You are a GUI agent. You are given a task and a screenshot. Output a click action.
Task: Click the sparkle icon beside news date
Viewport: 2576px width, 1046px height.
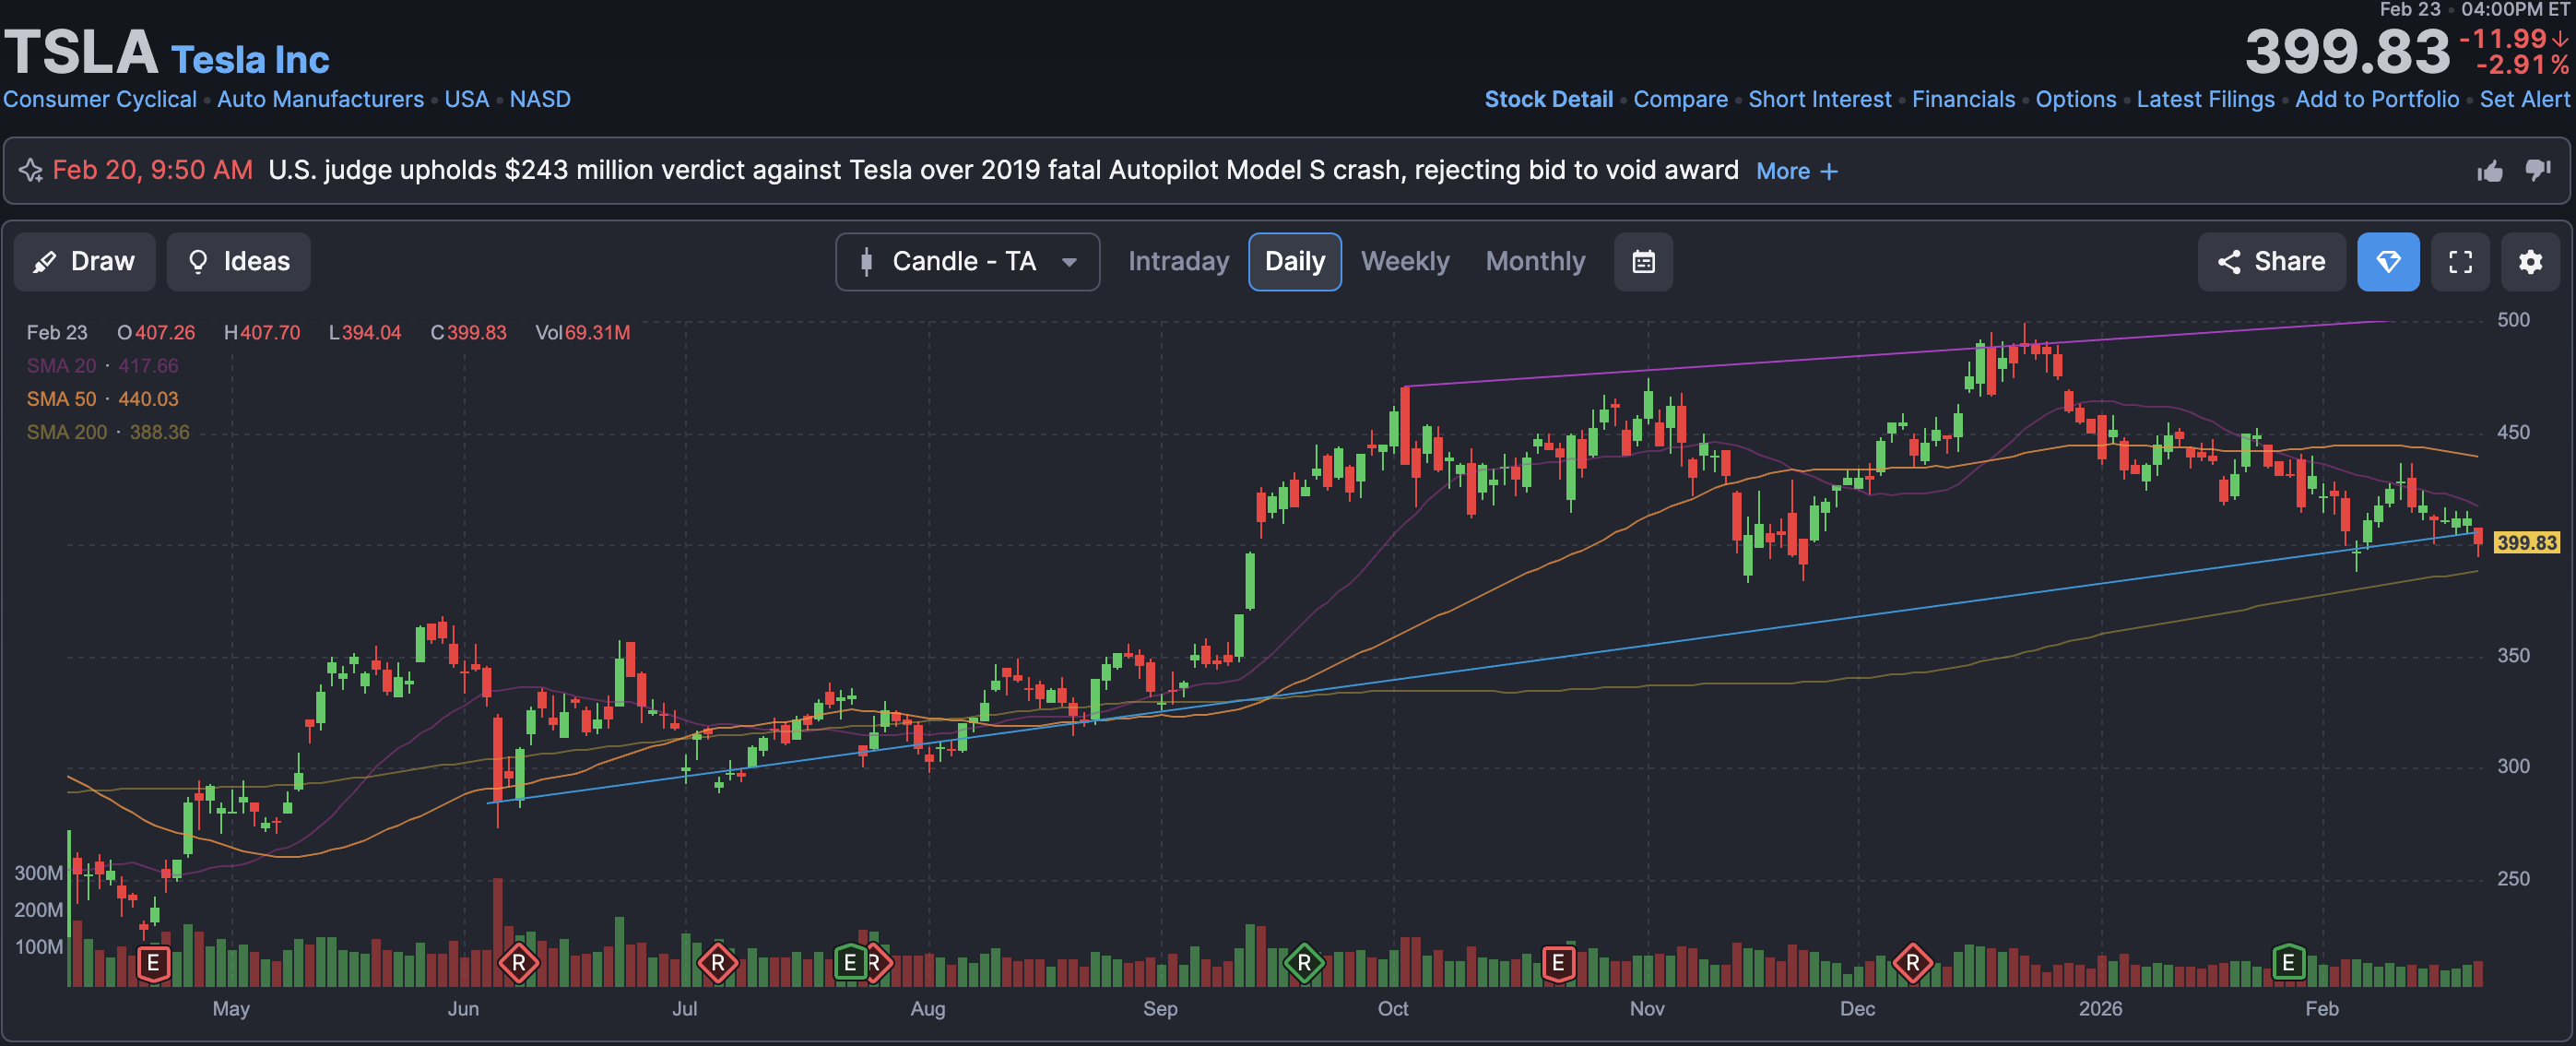click(x=31, y=171)
